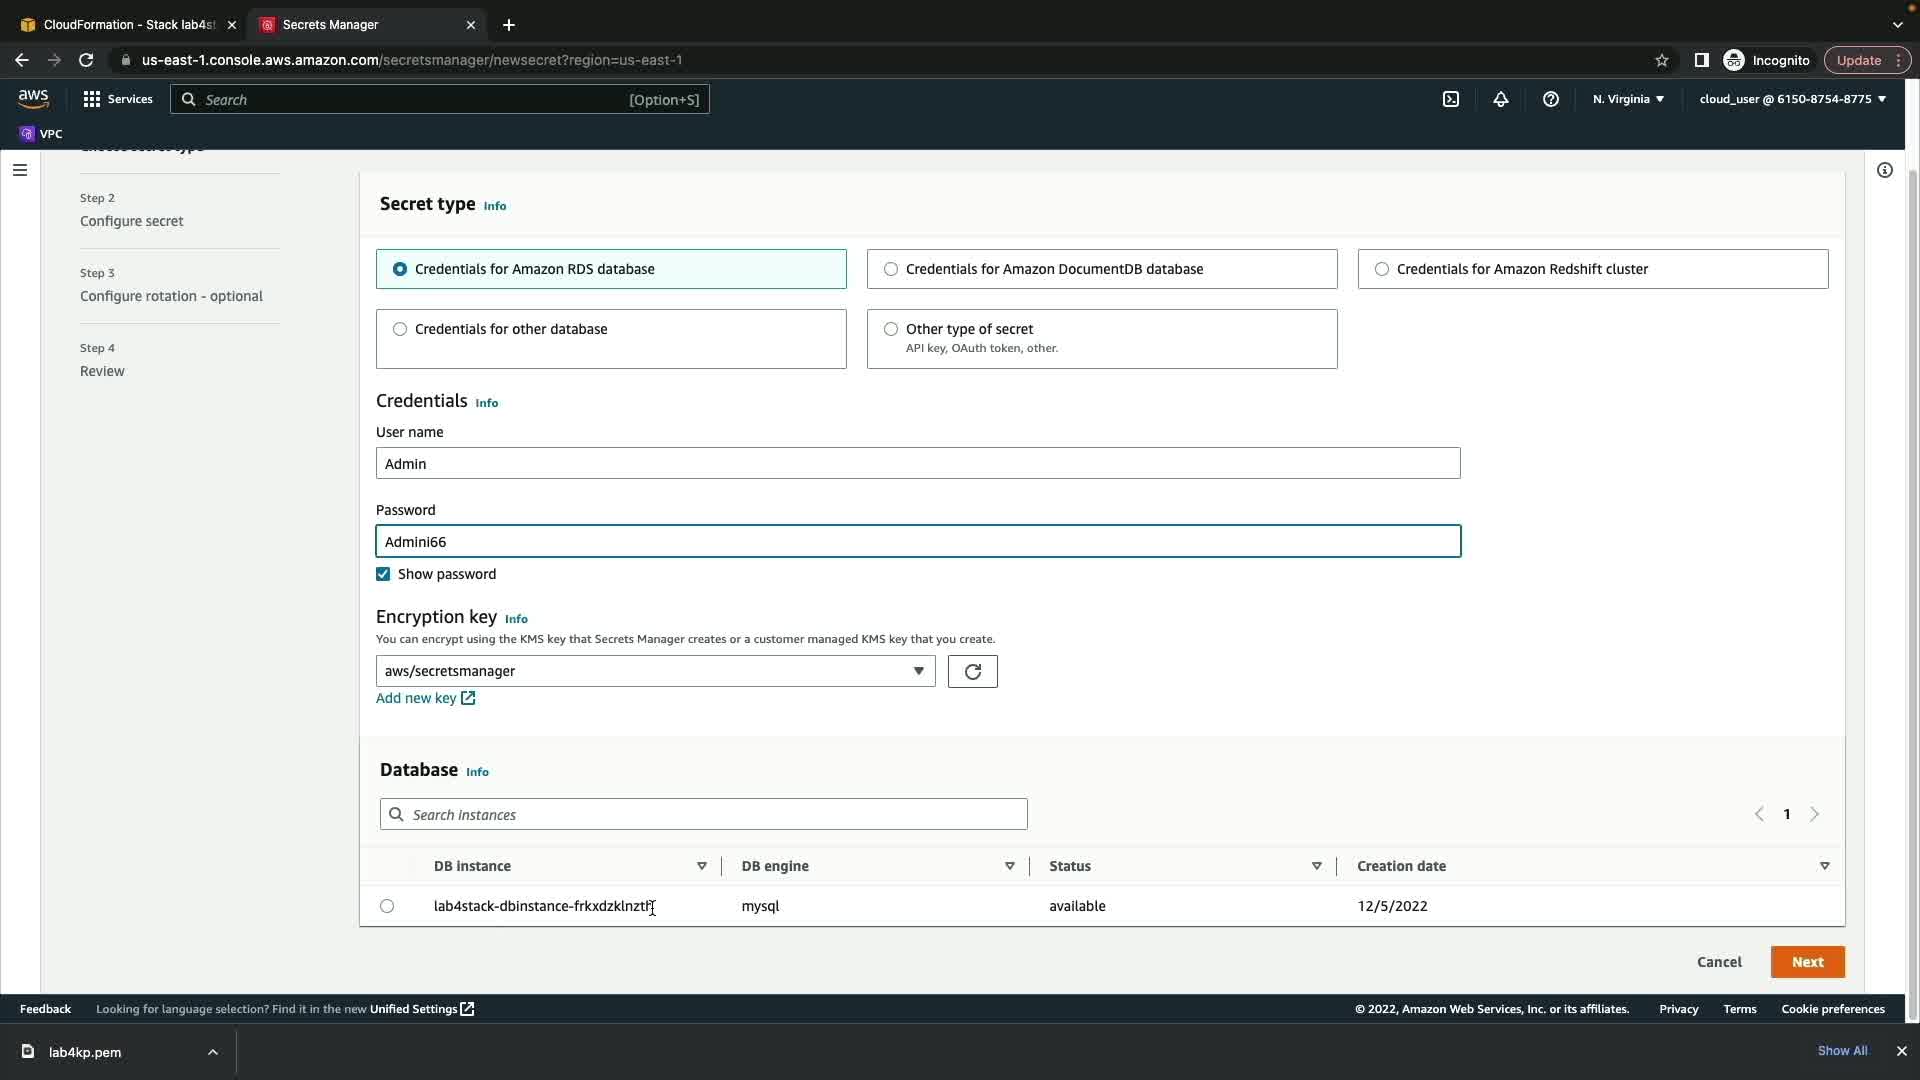Screen dimensions: 1920x1080
Task: Click the VPC shortcut icon
Action: tap(40, 134)
